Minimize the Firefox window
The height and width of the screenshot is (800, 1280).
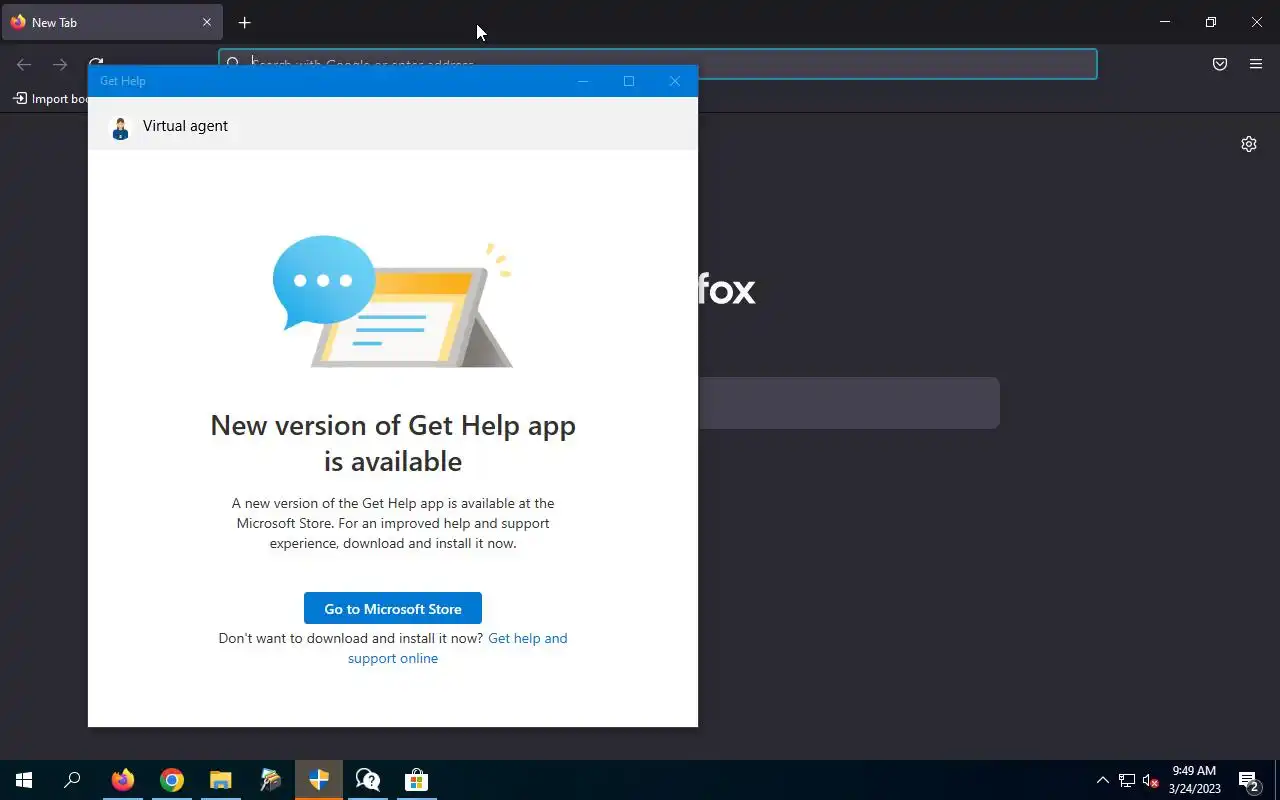(x=1165, y=22)
